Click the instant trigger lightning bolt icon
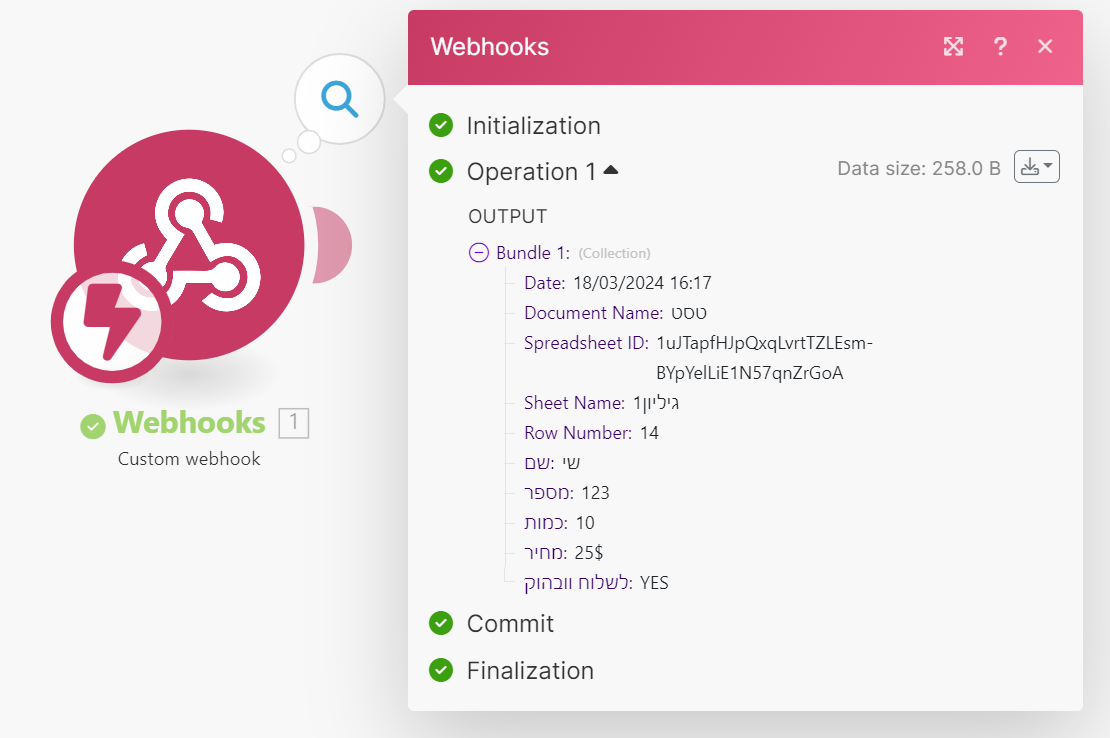Image resolution: width=1110 pixels, height=738 pixels. [111, 322]
